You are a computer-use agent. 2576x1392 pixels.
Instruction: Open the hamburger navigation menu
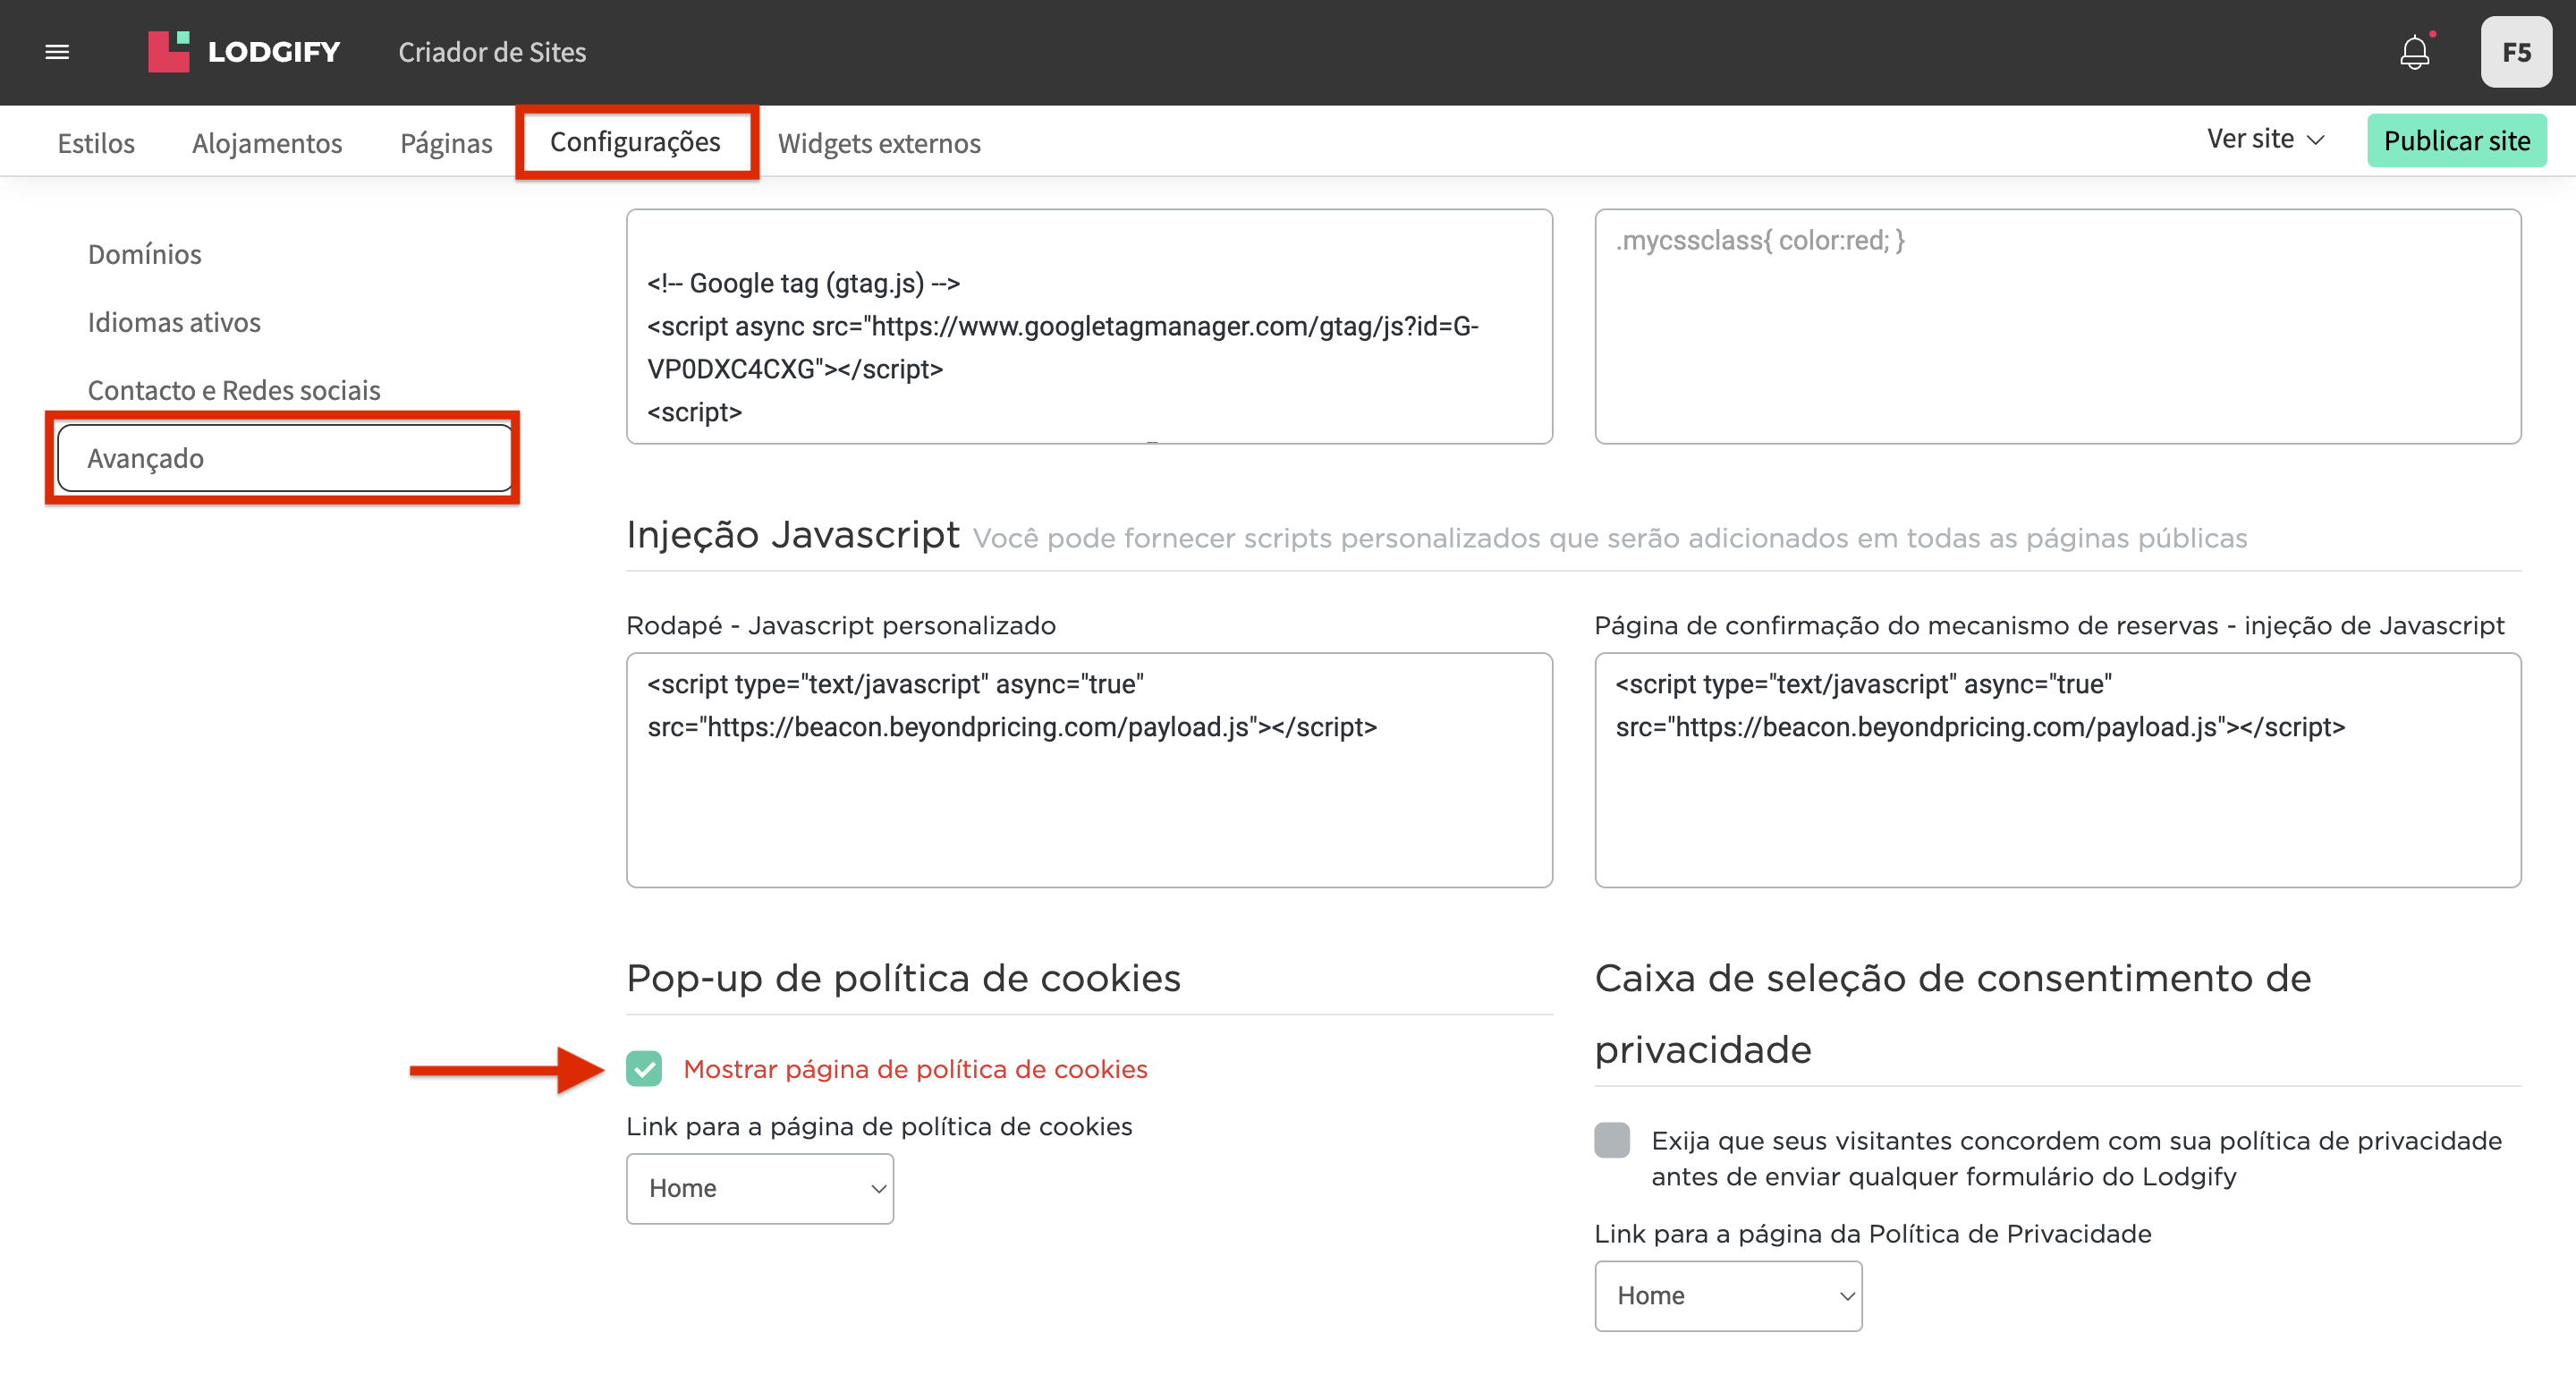[57, 51]
